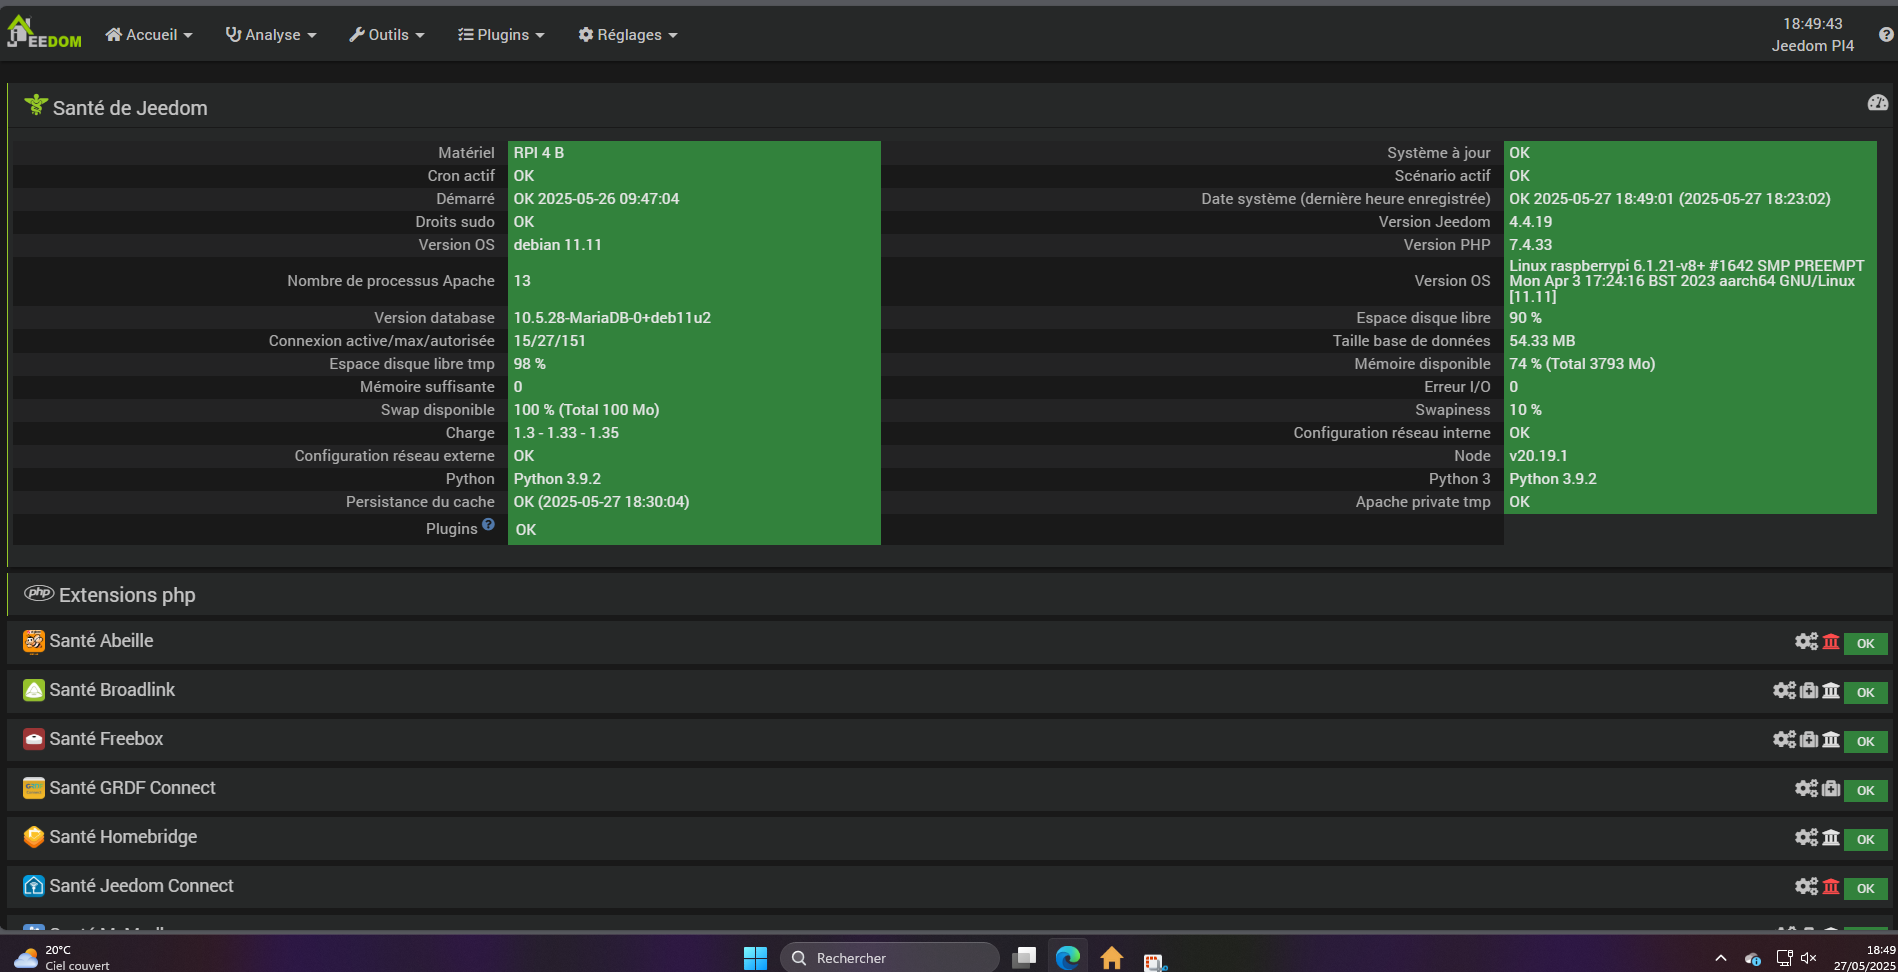Viewport: 1898px width, 972px height.
Task: Open the Outils menu
Action: [x=387, y=35]
